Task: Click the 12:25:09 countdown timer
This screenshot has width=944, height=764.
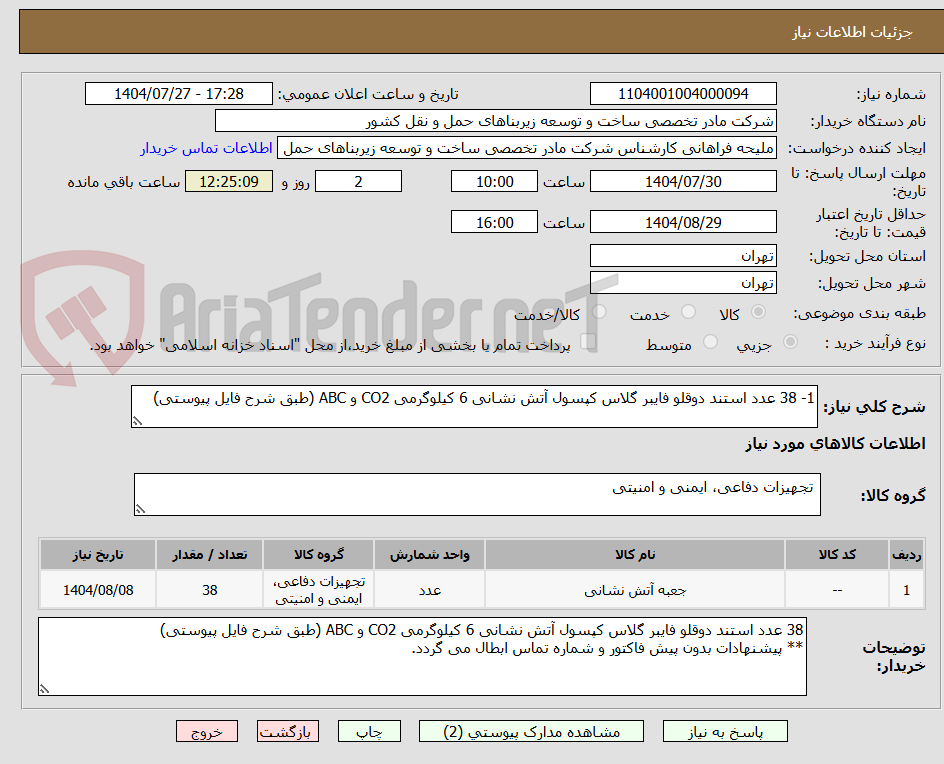Action: point(227,182)
